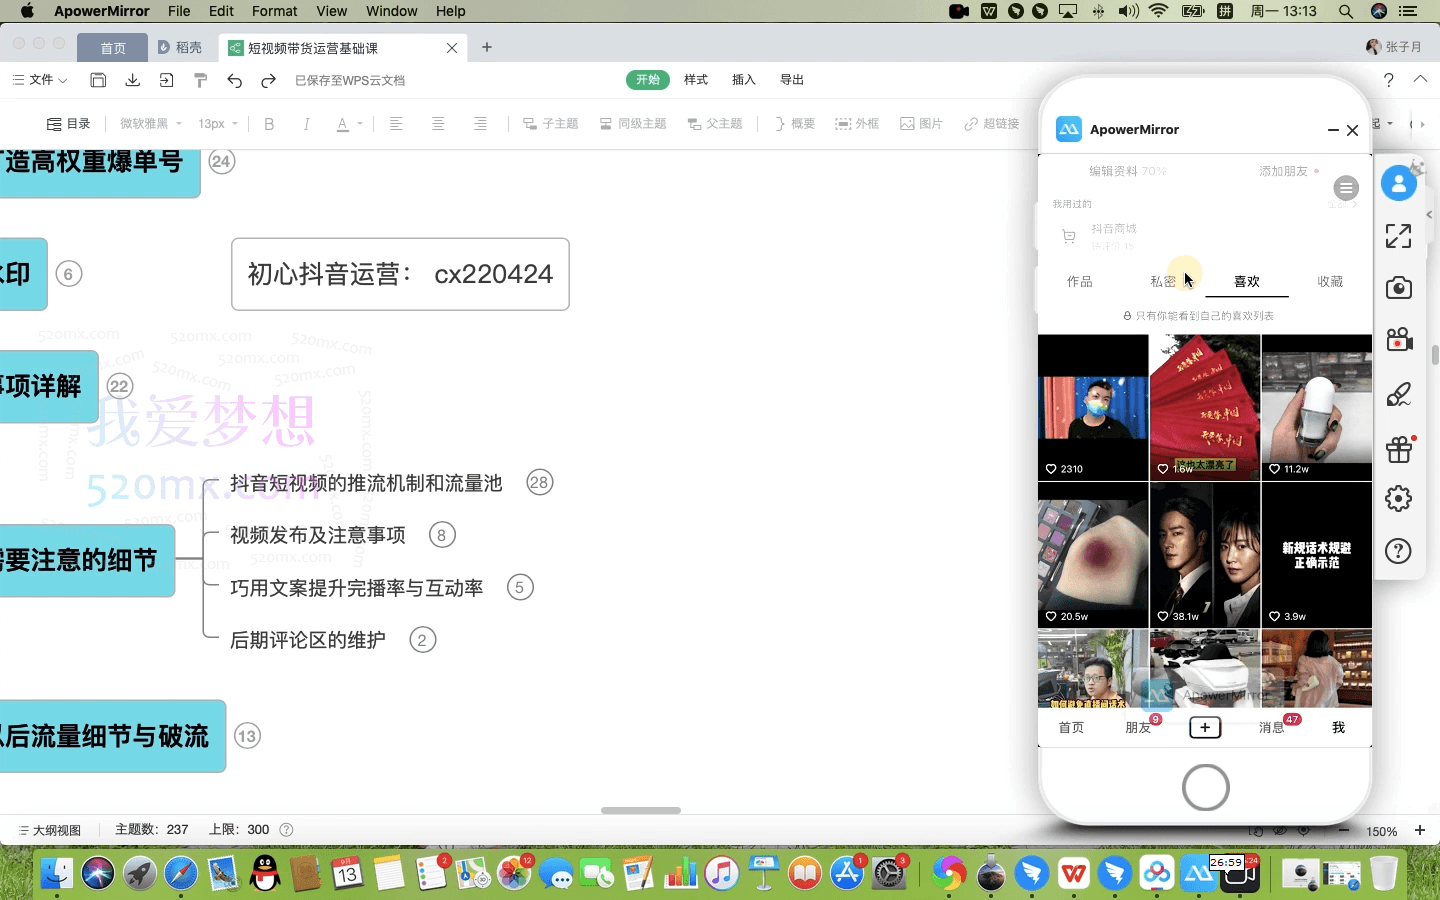The height and width of the screenshot is (900, 1440).
Task: Take a screenshot with ApowerMirror's camera icon
Action: 1398,287
